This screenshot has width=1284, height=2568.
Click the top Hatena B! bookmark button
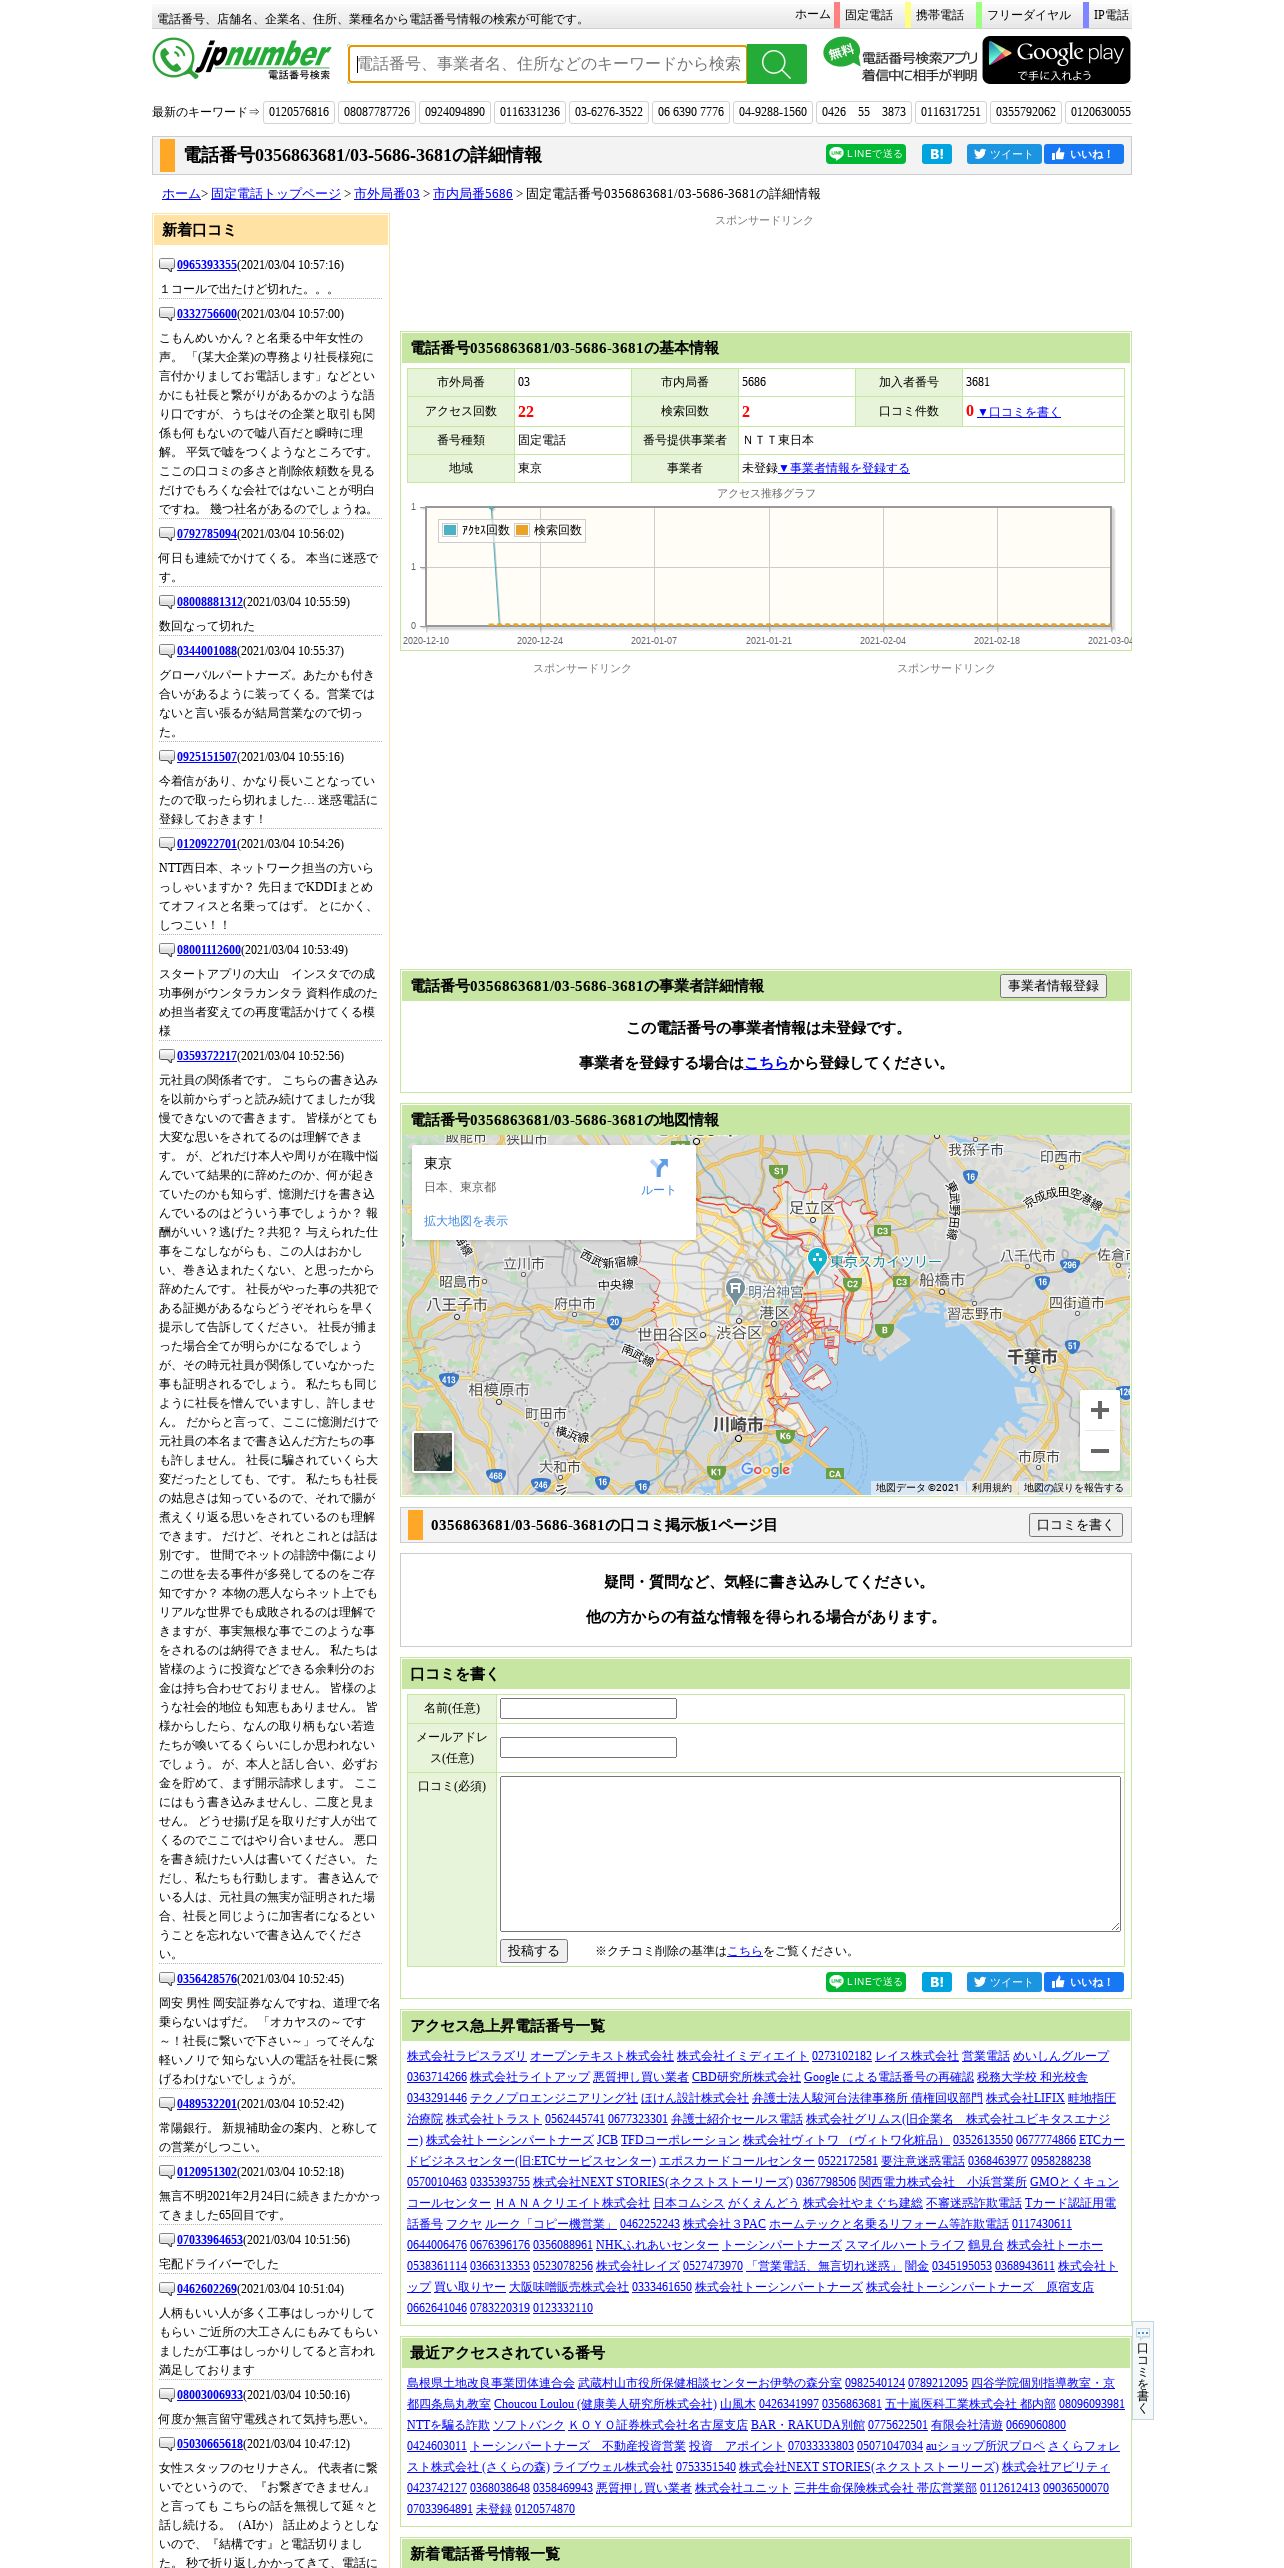936,154
